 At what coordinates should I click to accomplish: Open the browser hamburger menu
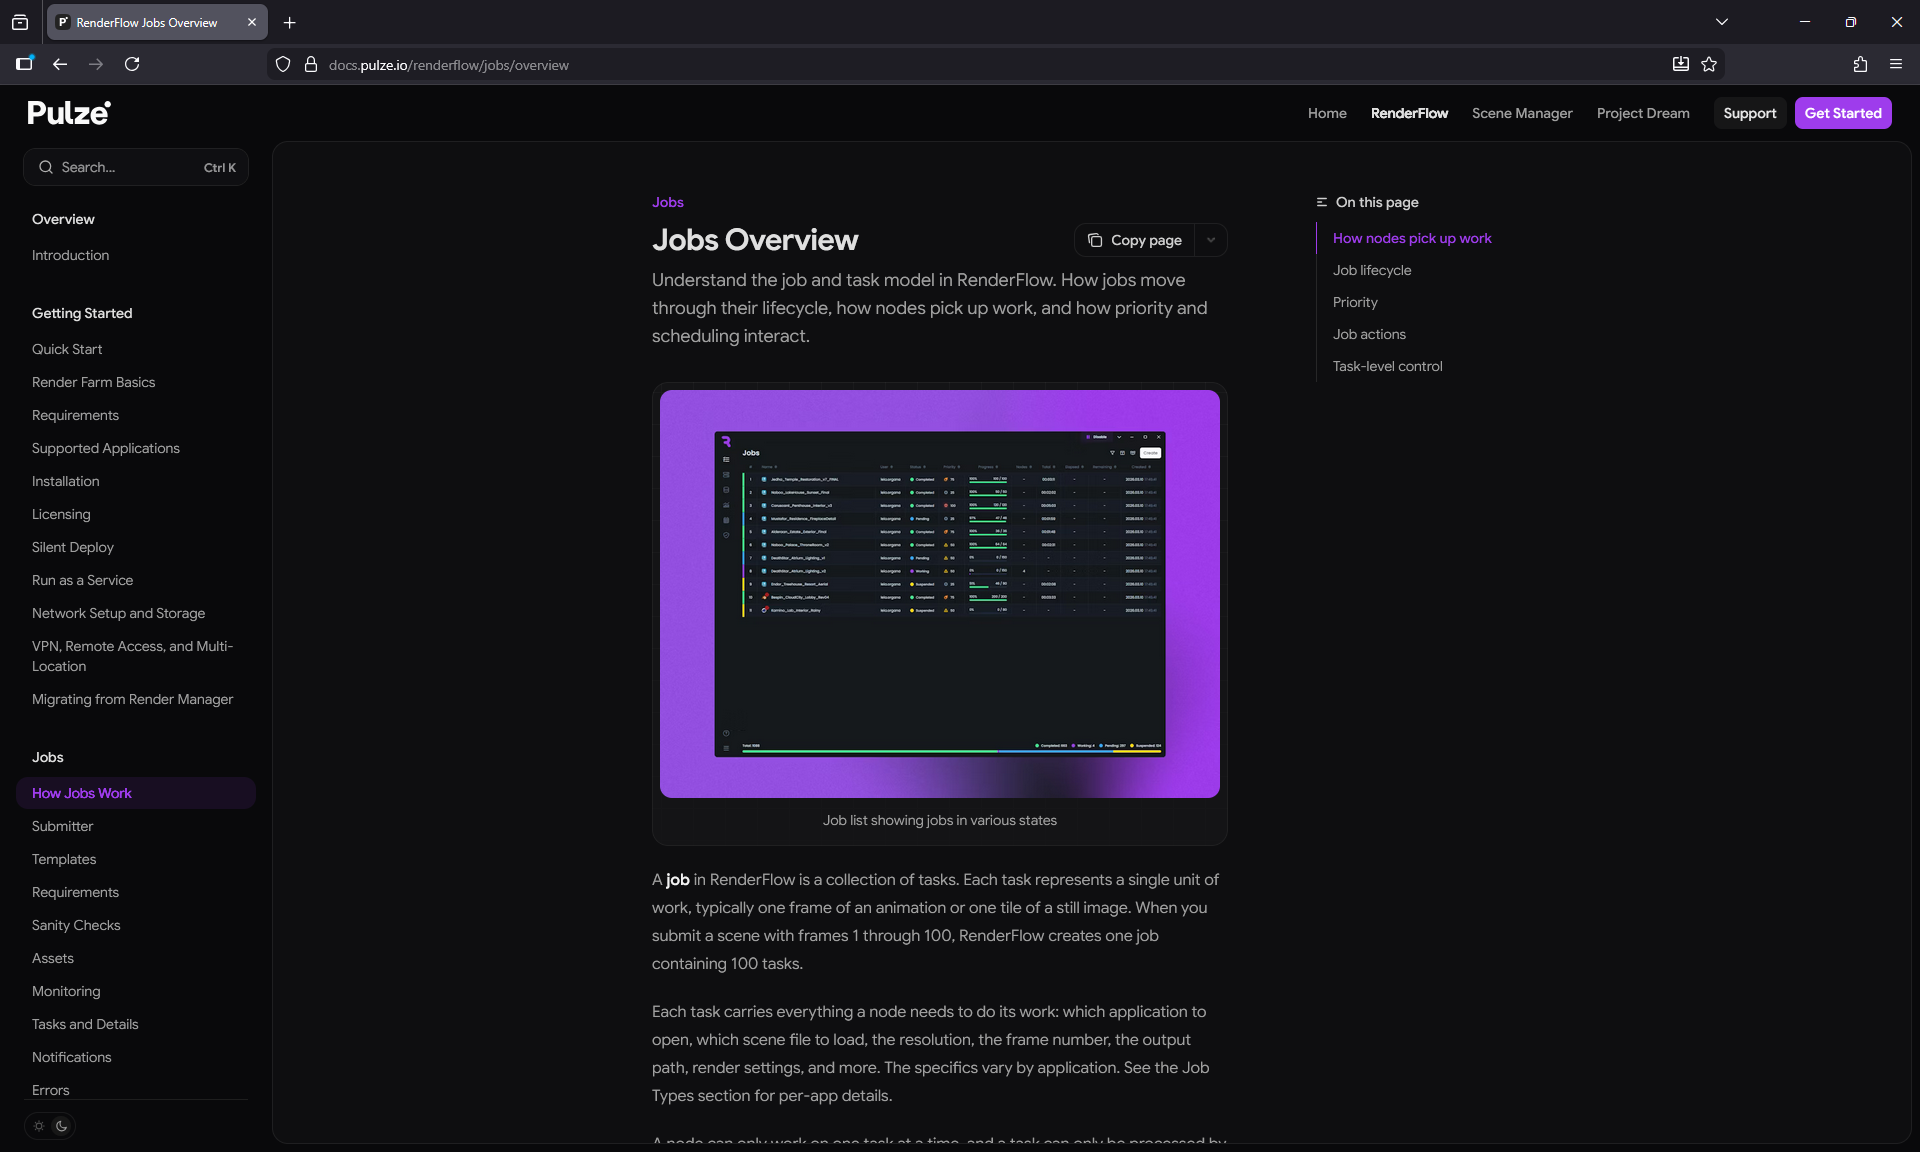pos(1896,64)
